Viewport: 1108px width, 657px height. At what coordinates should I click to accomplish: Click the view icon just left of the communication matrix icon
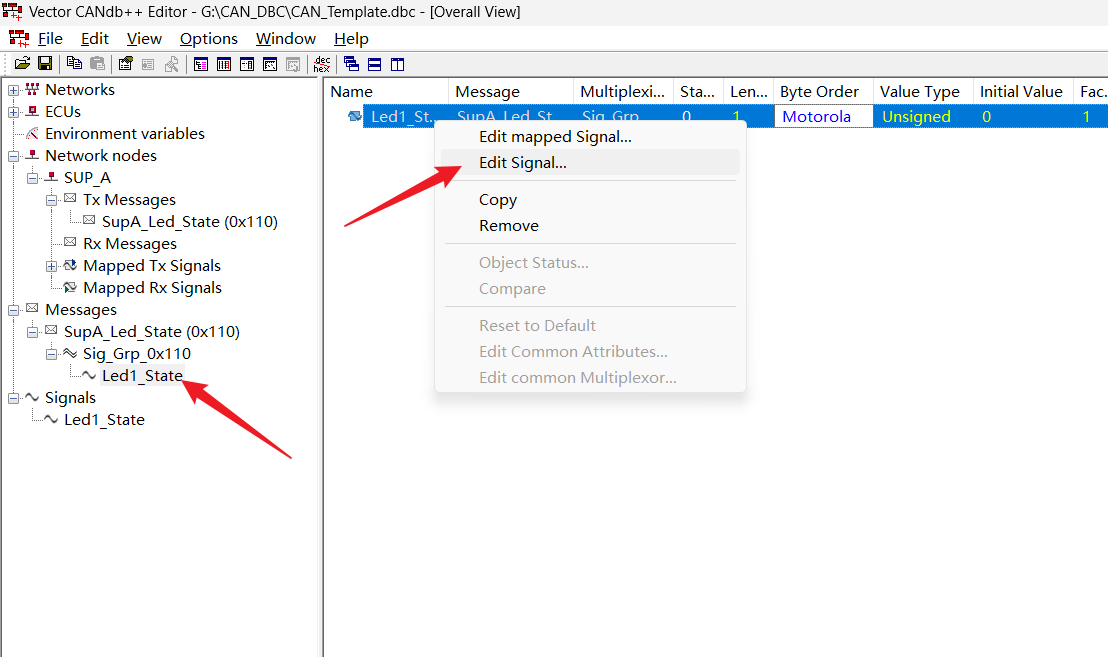click(x=247, y=64)
